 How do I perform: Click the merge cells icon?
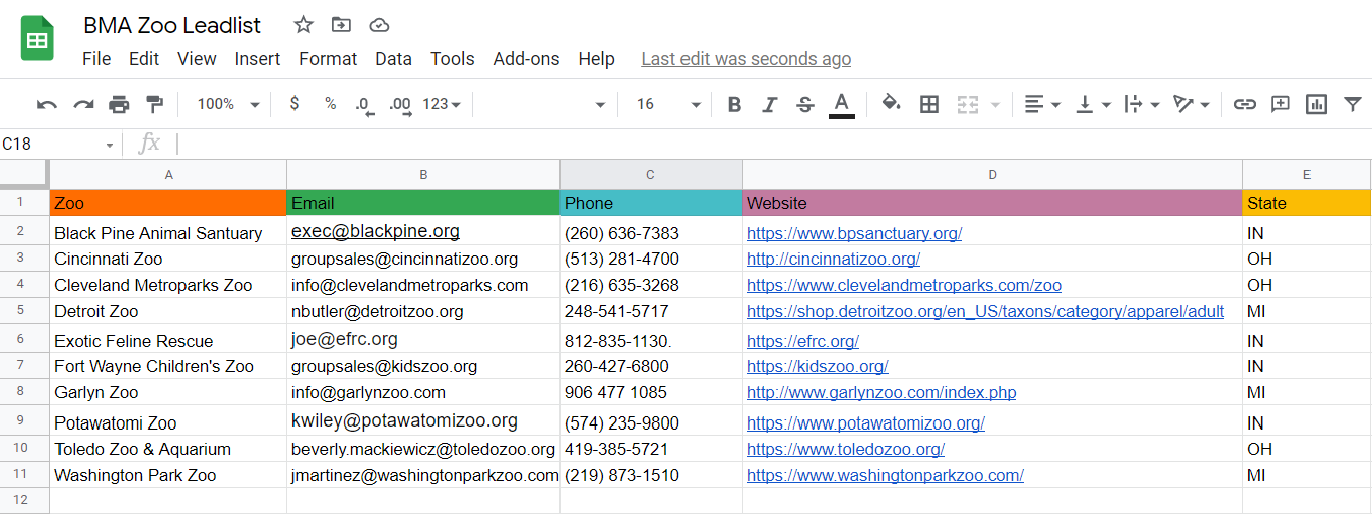click(967, 104)
